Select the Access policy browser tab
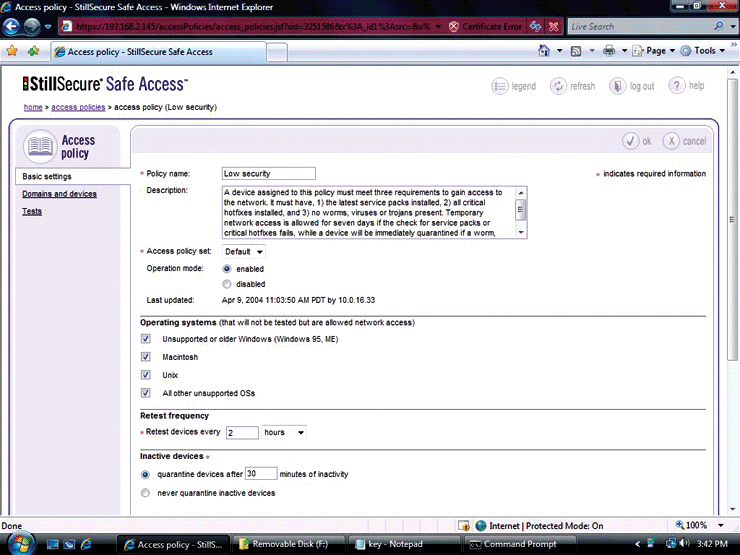The width and height of the screenshot is (740, 555). click(159, 52)
